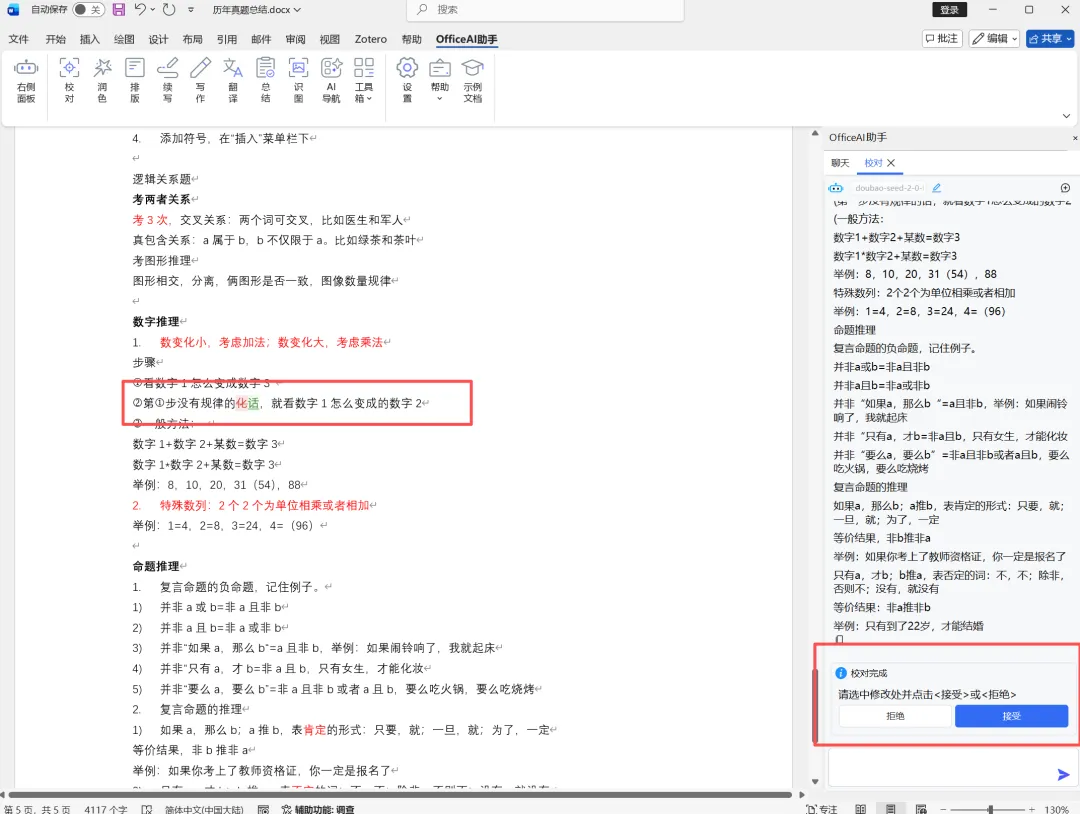
Task: Open the 130% zoom level dialog
Action: [1056, 809]
